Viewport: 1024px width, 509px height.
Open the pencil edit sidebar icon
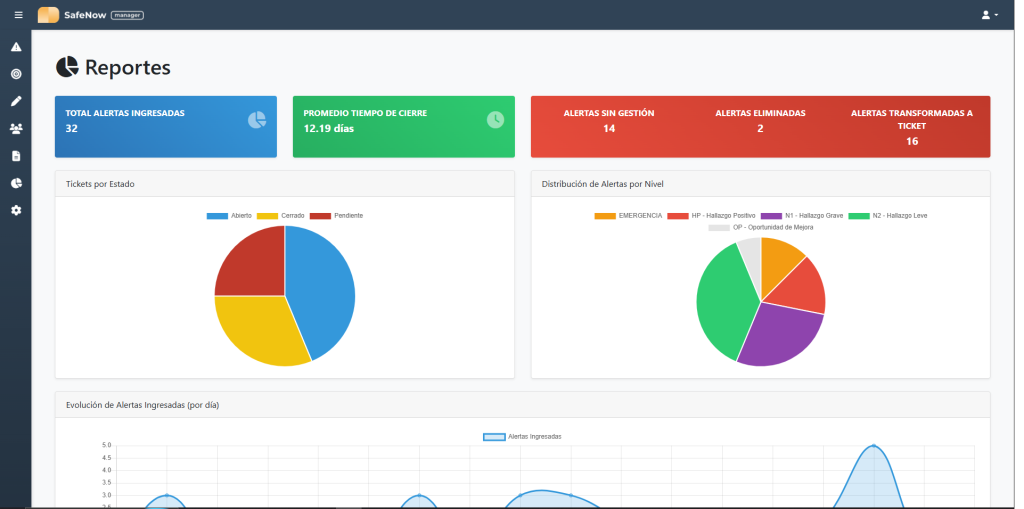pos(16,101)
